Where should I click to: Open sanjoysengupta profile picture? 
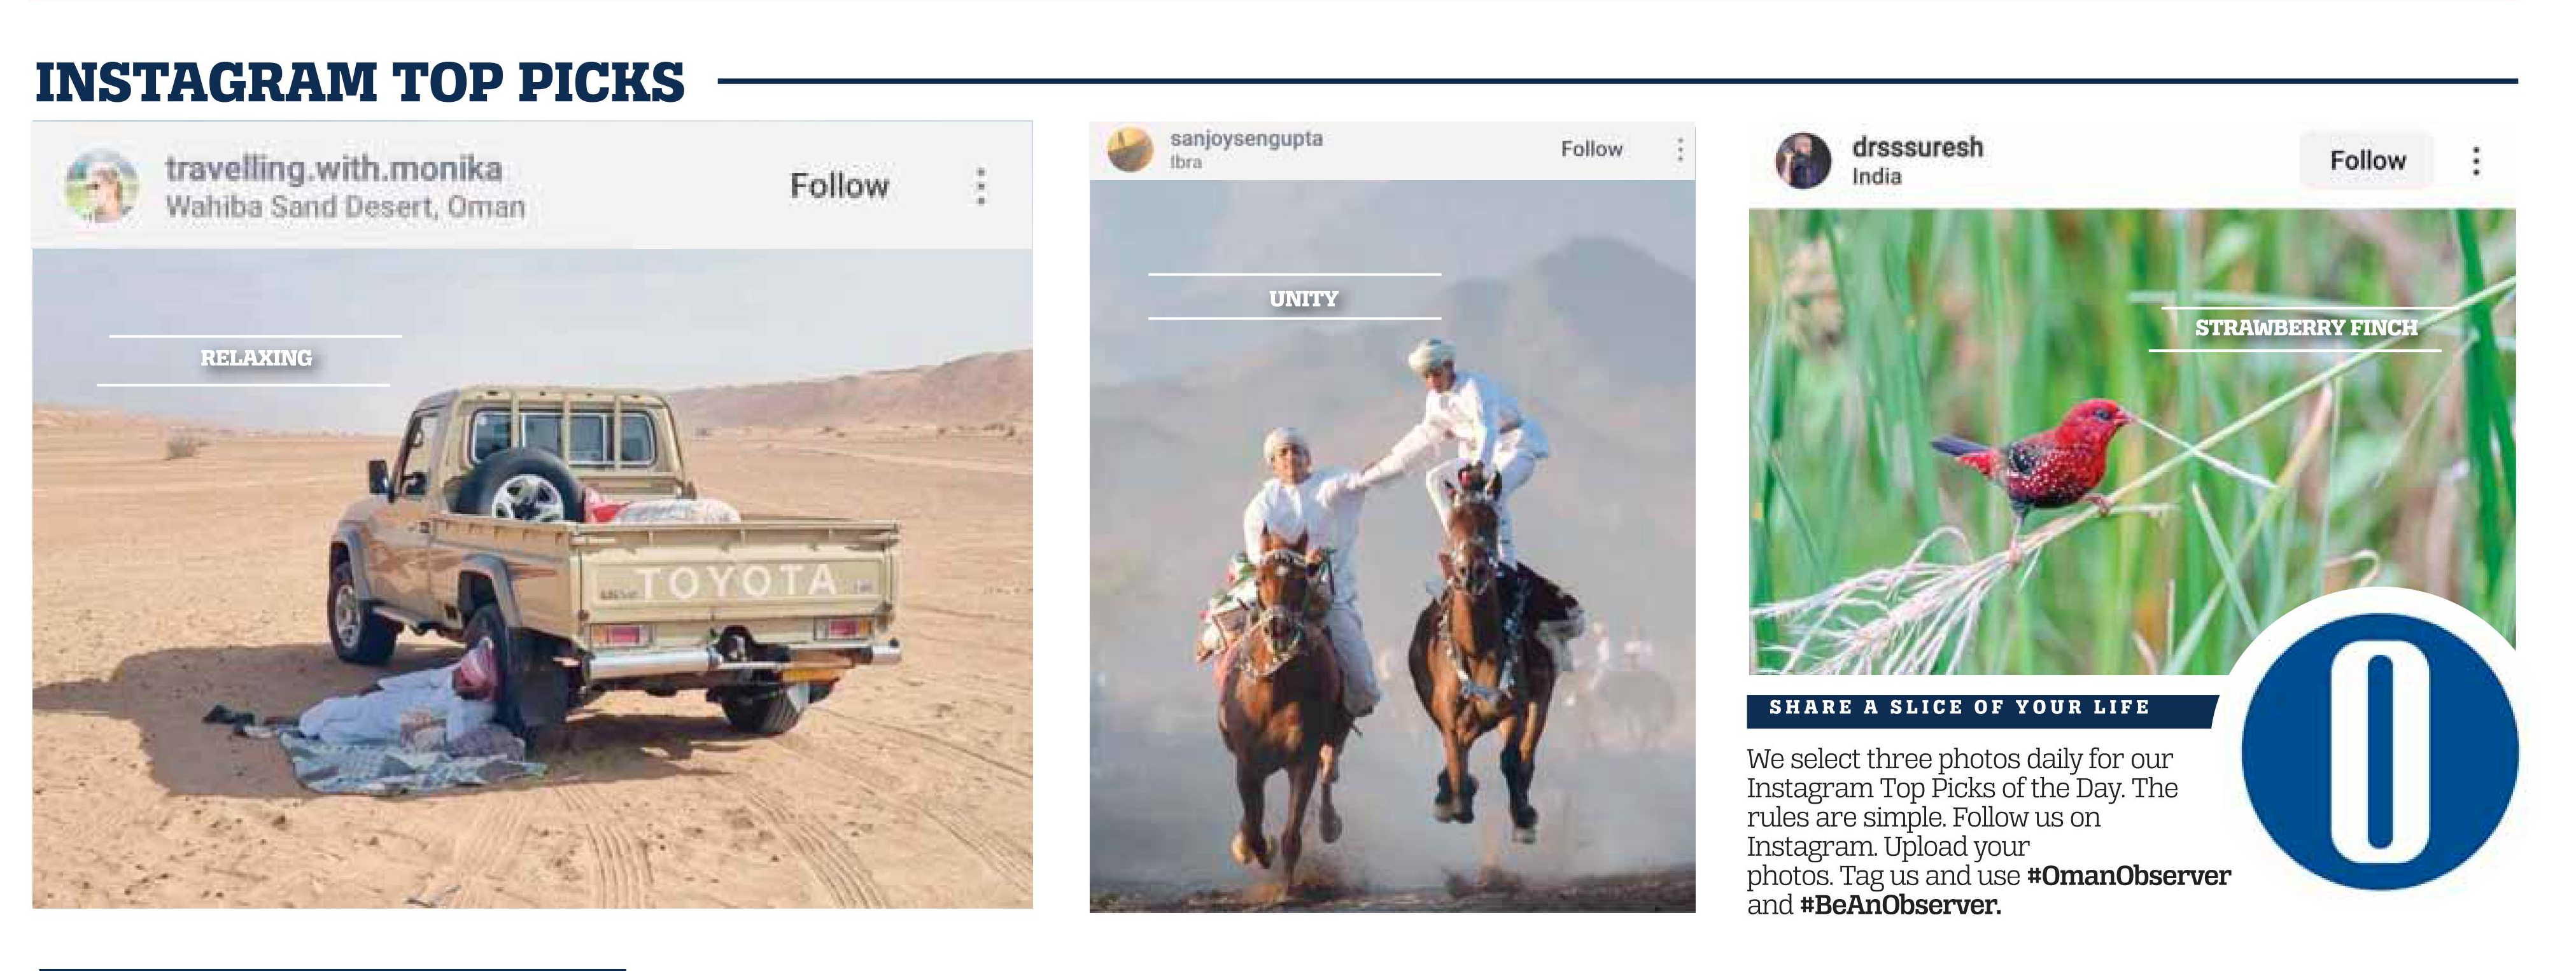(x=1130, y=150)
